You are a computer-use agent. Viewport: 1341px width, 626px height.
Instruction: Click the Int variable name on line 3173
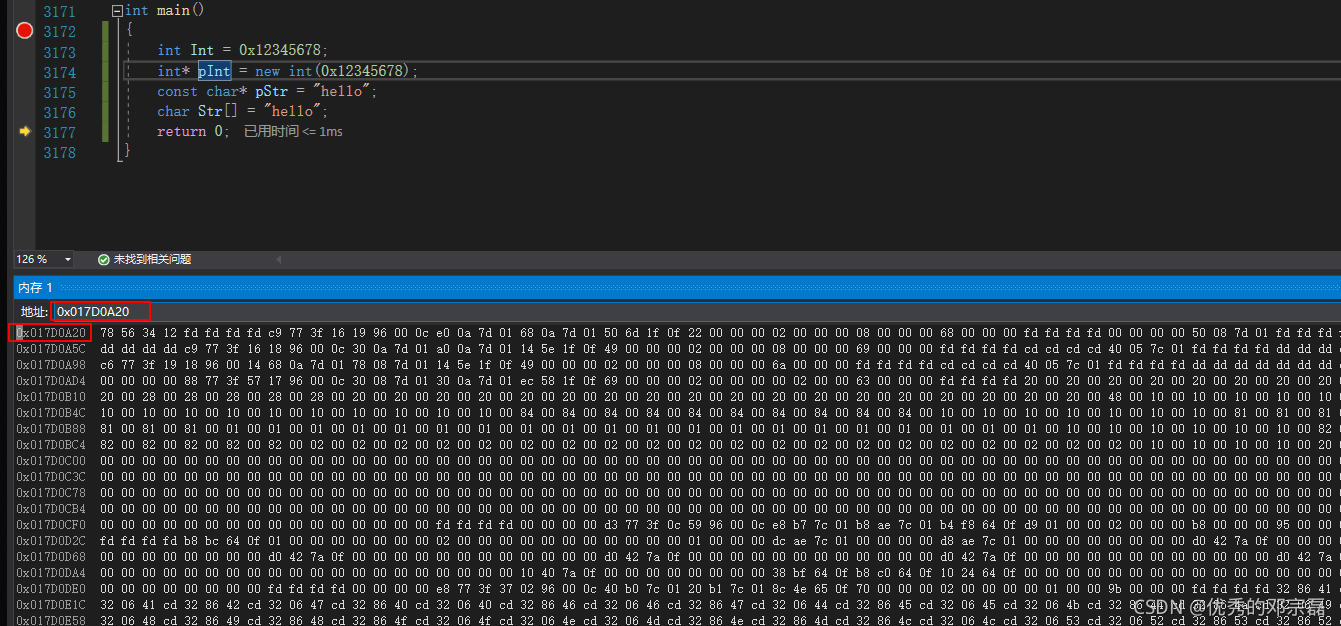point(202,51)
